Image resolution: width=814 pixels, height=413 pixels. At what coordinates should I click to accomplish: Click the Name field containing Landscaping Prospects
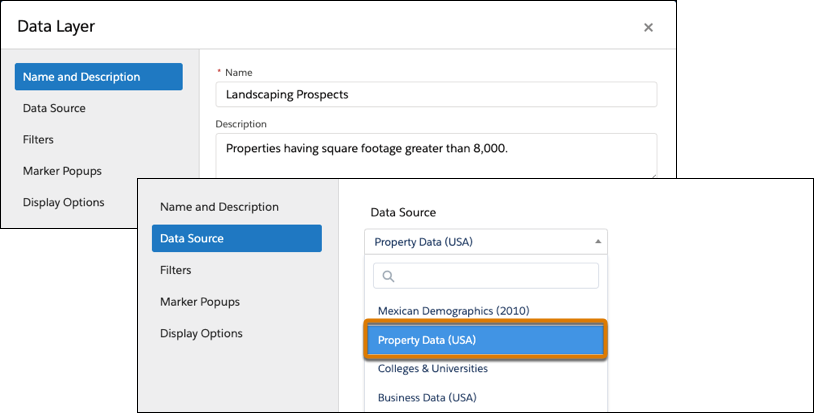pos(437,94)
